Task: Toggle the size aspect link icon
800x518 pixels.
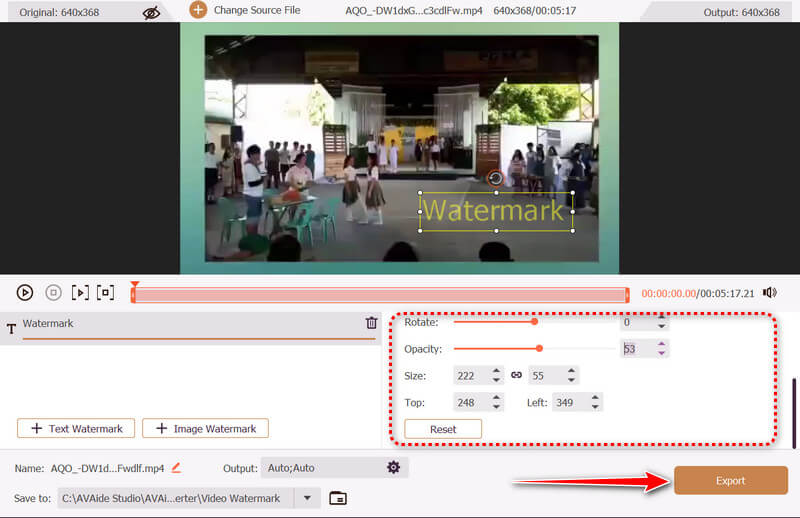Action: (516, 375)
